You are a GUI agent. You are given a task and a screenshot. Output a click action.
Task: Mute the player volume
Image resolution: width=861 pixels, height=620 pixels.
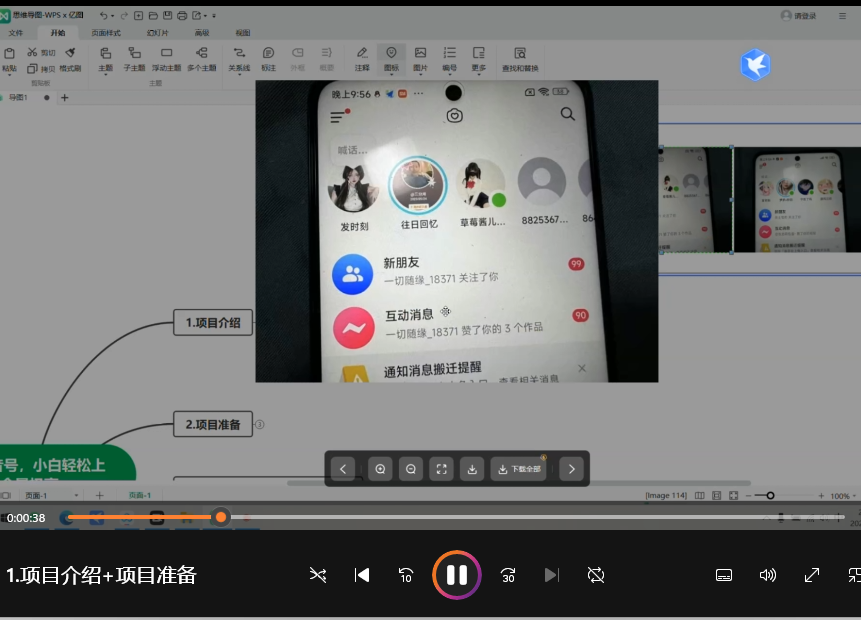tap(768, 575)
